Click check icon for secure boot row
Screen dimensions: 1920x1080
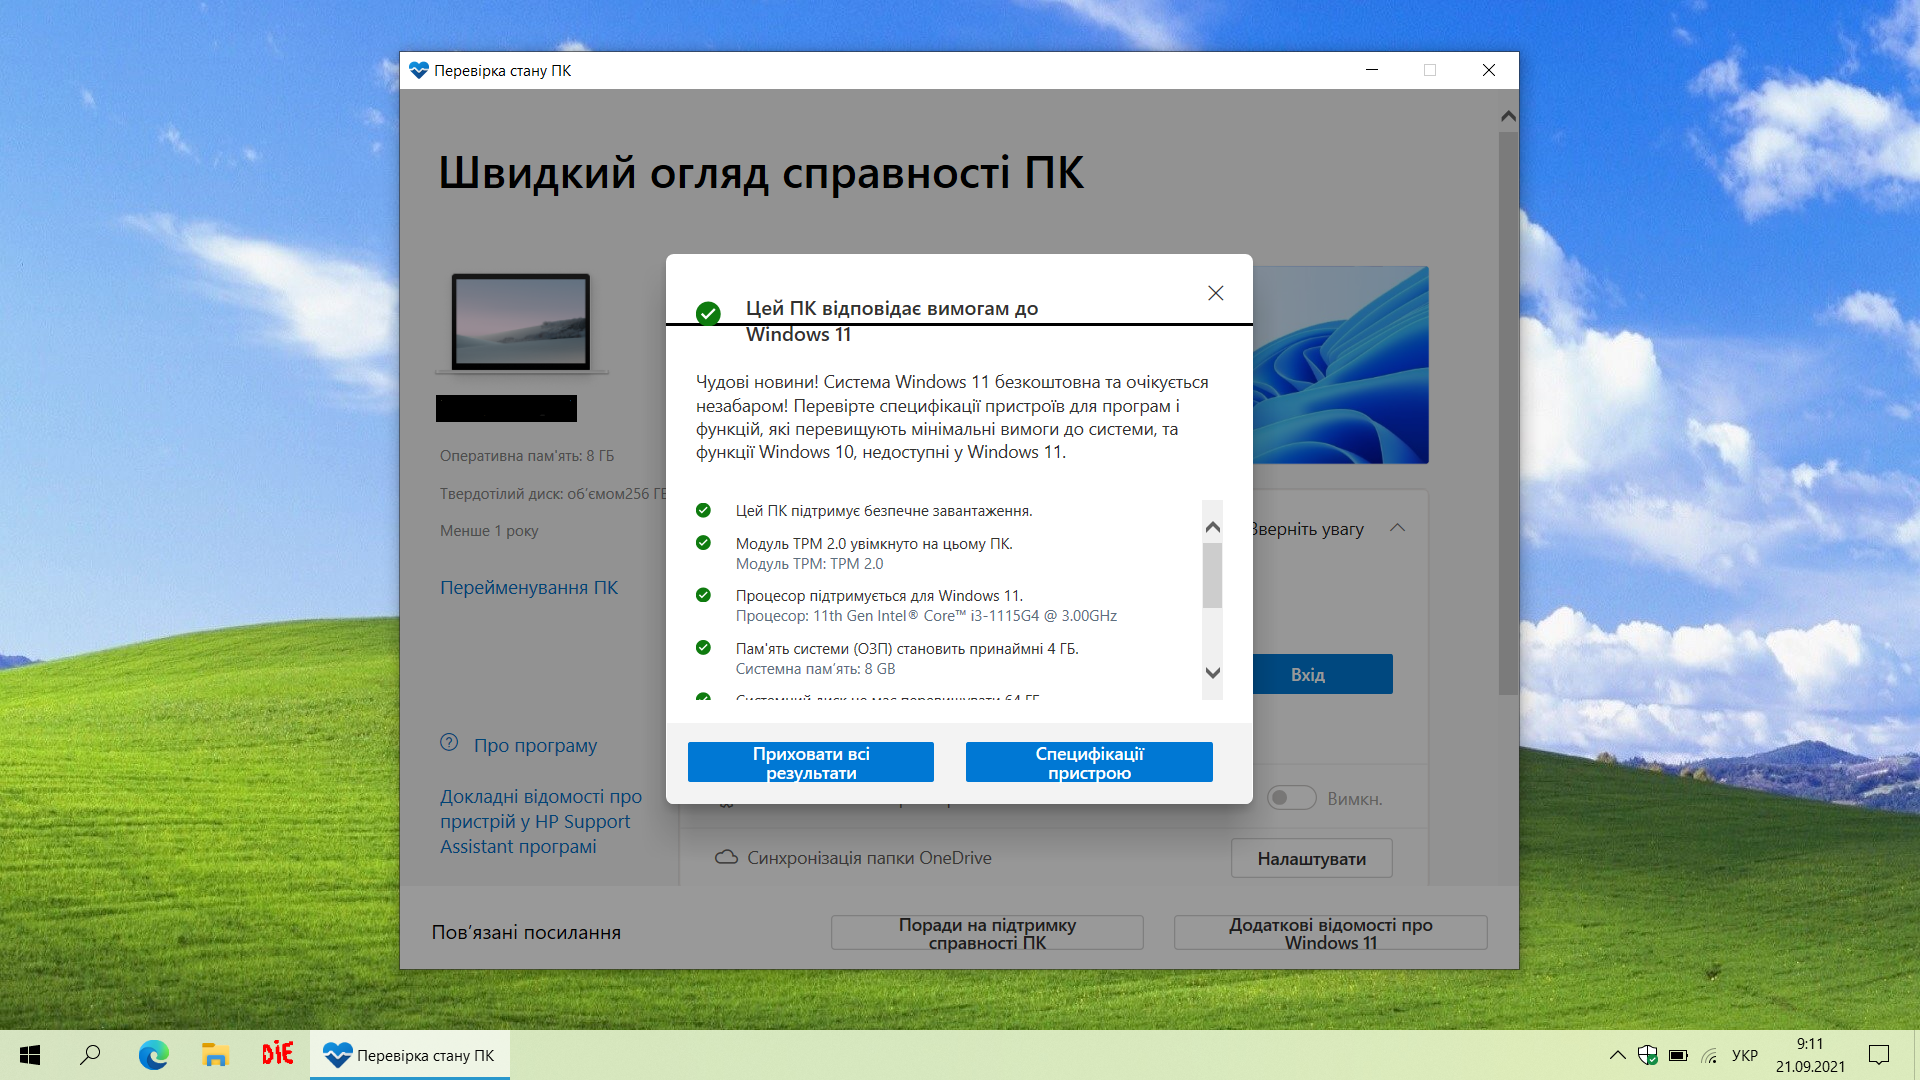703,510
